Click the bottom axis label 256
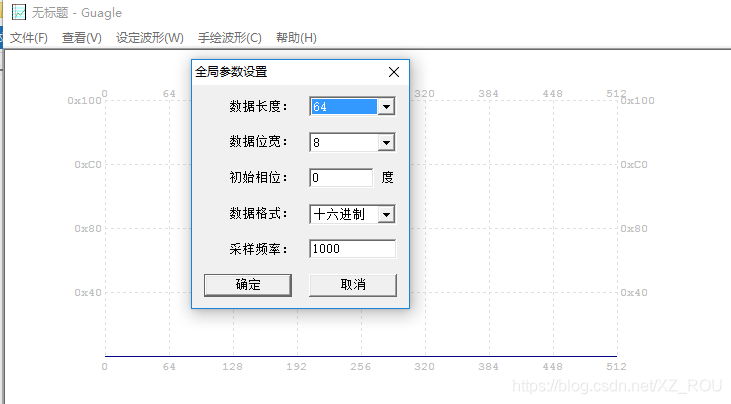 (x=360, y=367)
